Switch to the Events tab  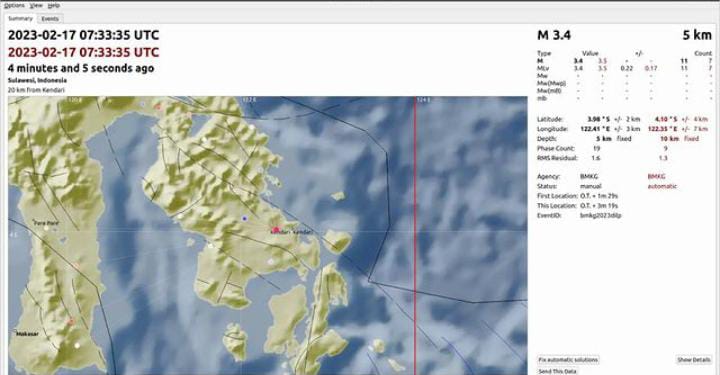[50, 19]
